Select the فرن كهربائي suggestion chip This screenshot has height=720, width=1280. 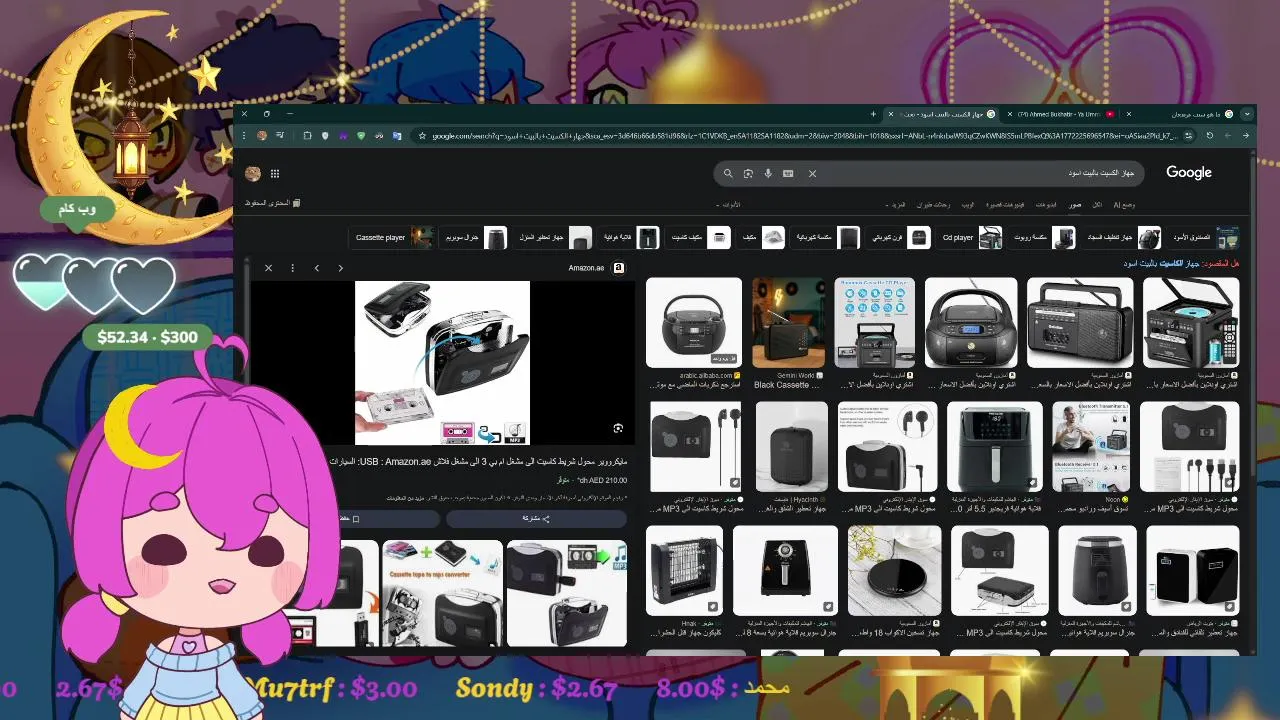(900, 238)
